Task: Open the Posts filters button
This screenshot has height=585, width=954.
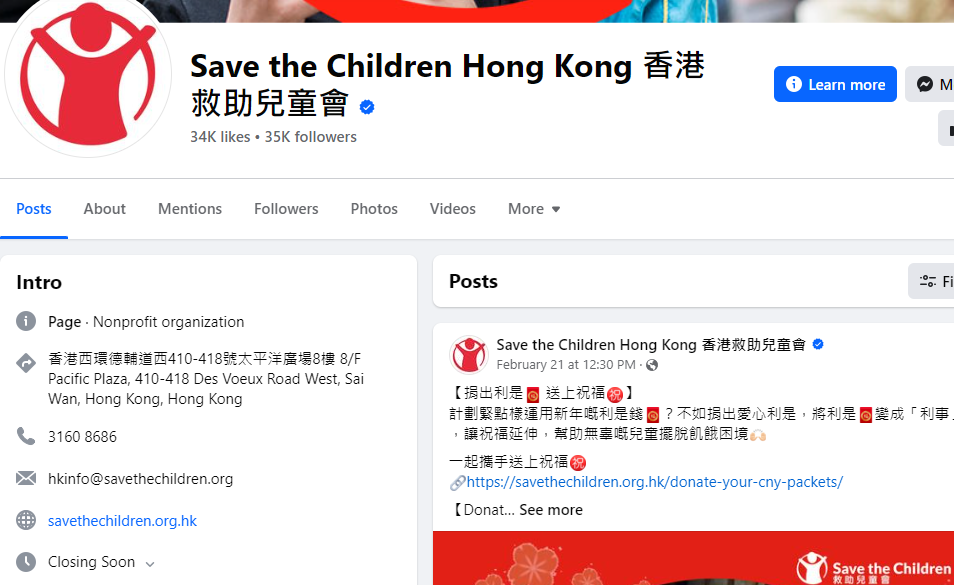Action: pyautogui.click(x=931, y=281)
